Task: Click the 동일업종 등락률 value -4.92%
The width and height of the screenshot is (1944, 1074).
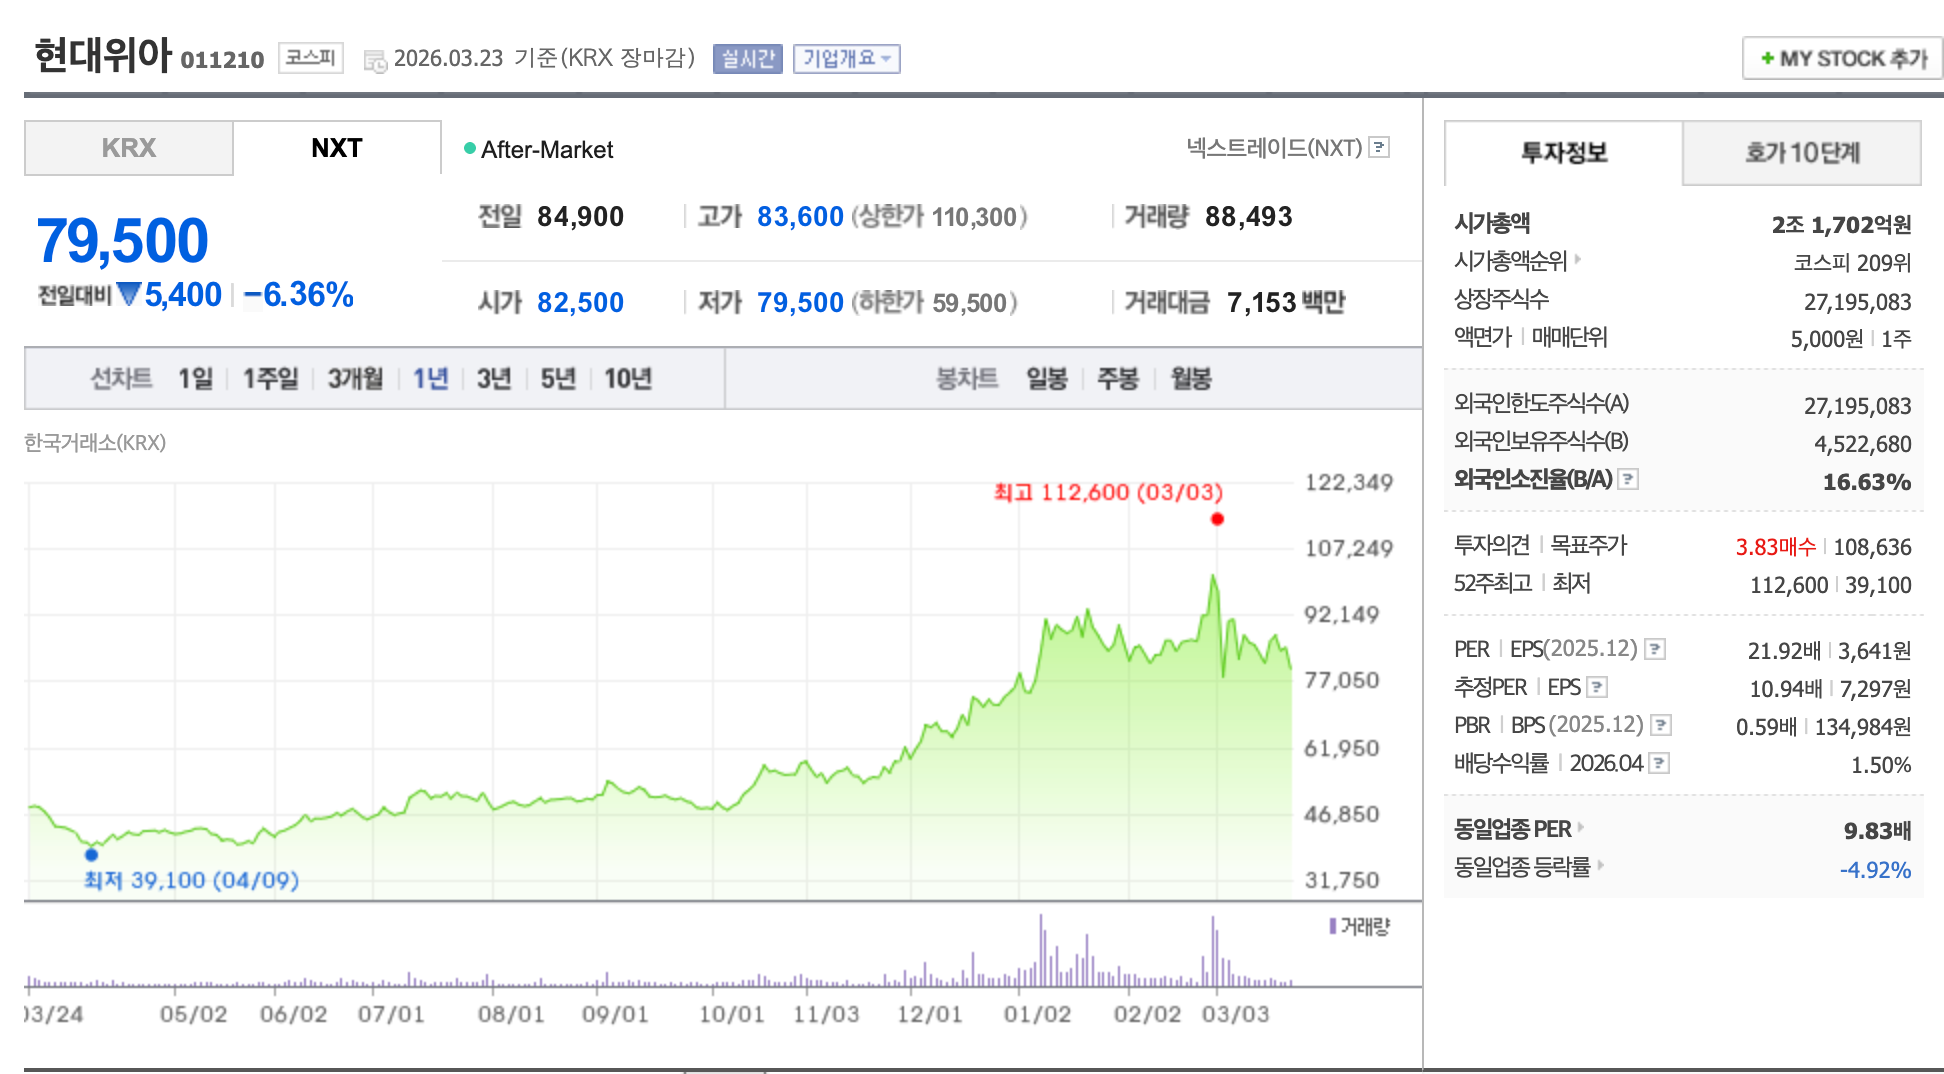Action: (x=1875, y=870)
